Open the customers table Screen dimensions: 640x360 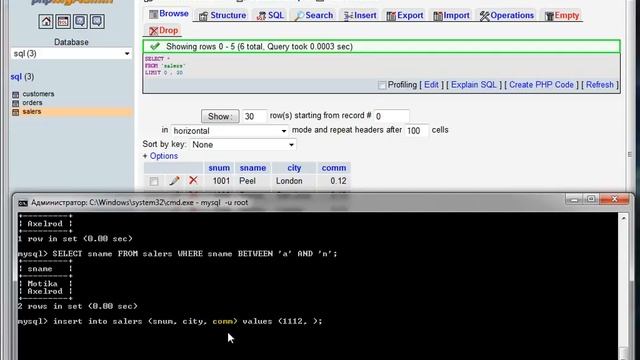(38, 94)
